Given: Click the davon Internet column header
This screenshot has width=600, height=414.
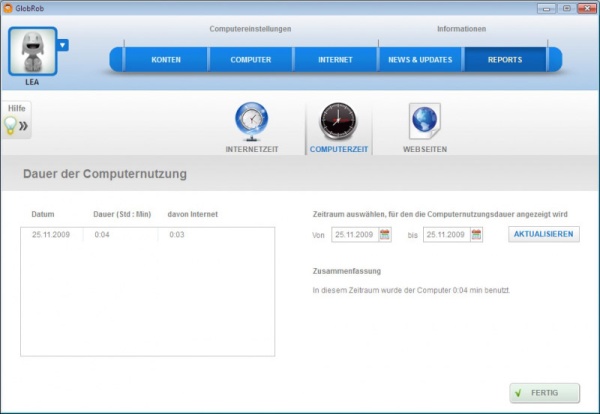Looking at the screenshot, I should coord(192,214).
